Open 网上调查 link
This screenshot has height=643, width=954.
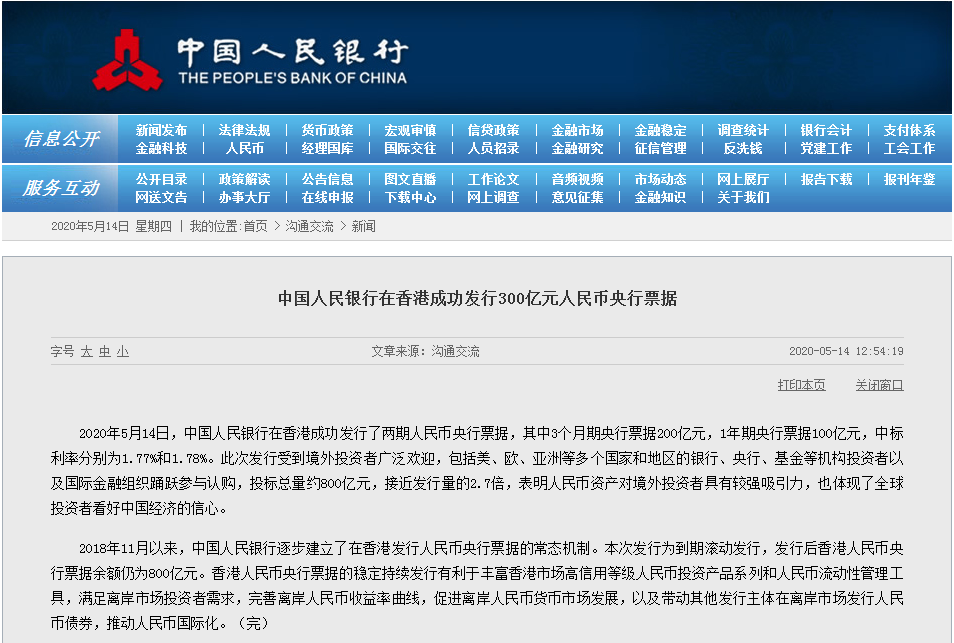tap(493, 198)
